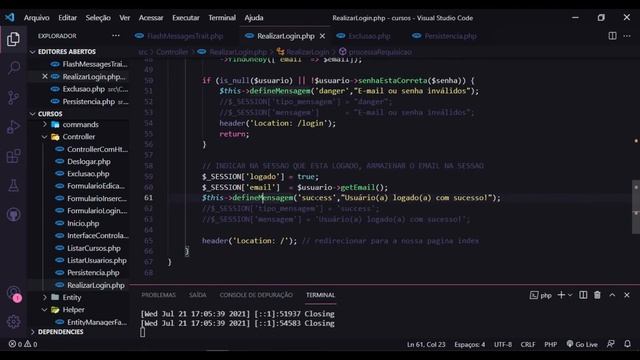Open the Editar menu
Viewport: 640px width, 360px height.
(x=67, y=18)
